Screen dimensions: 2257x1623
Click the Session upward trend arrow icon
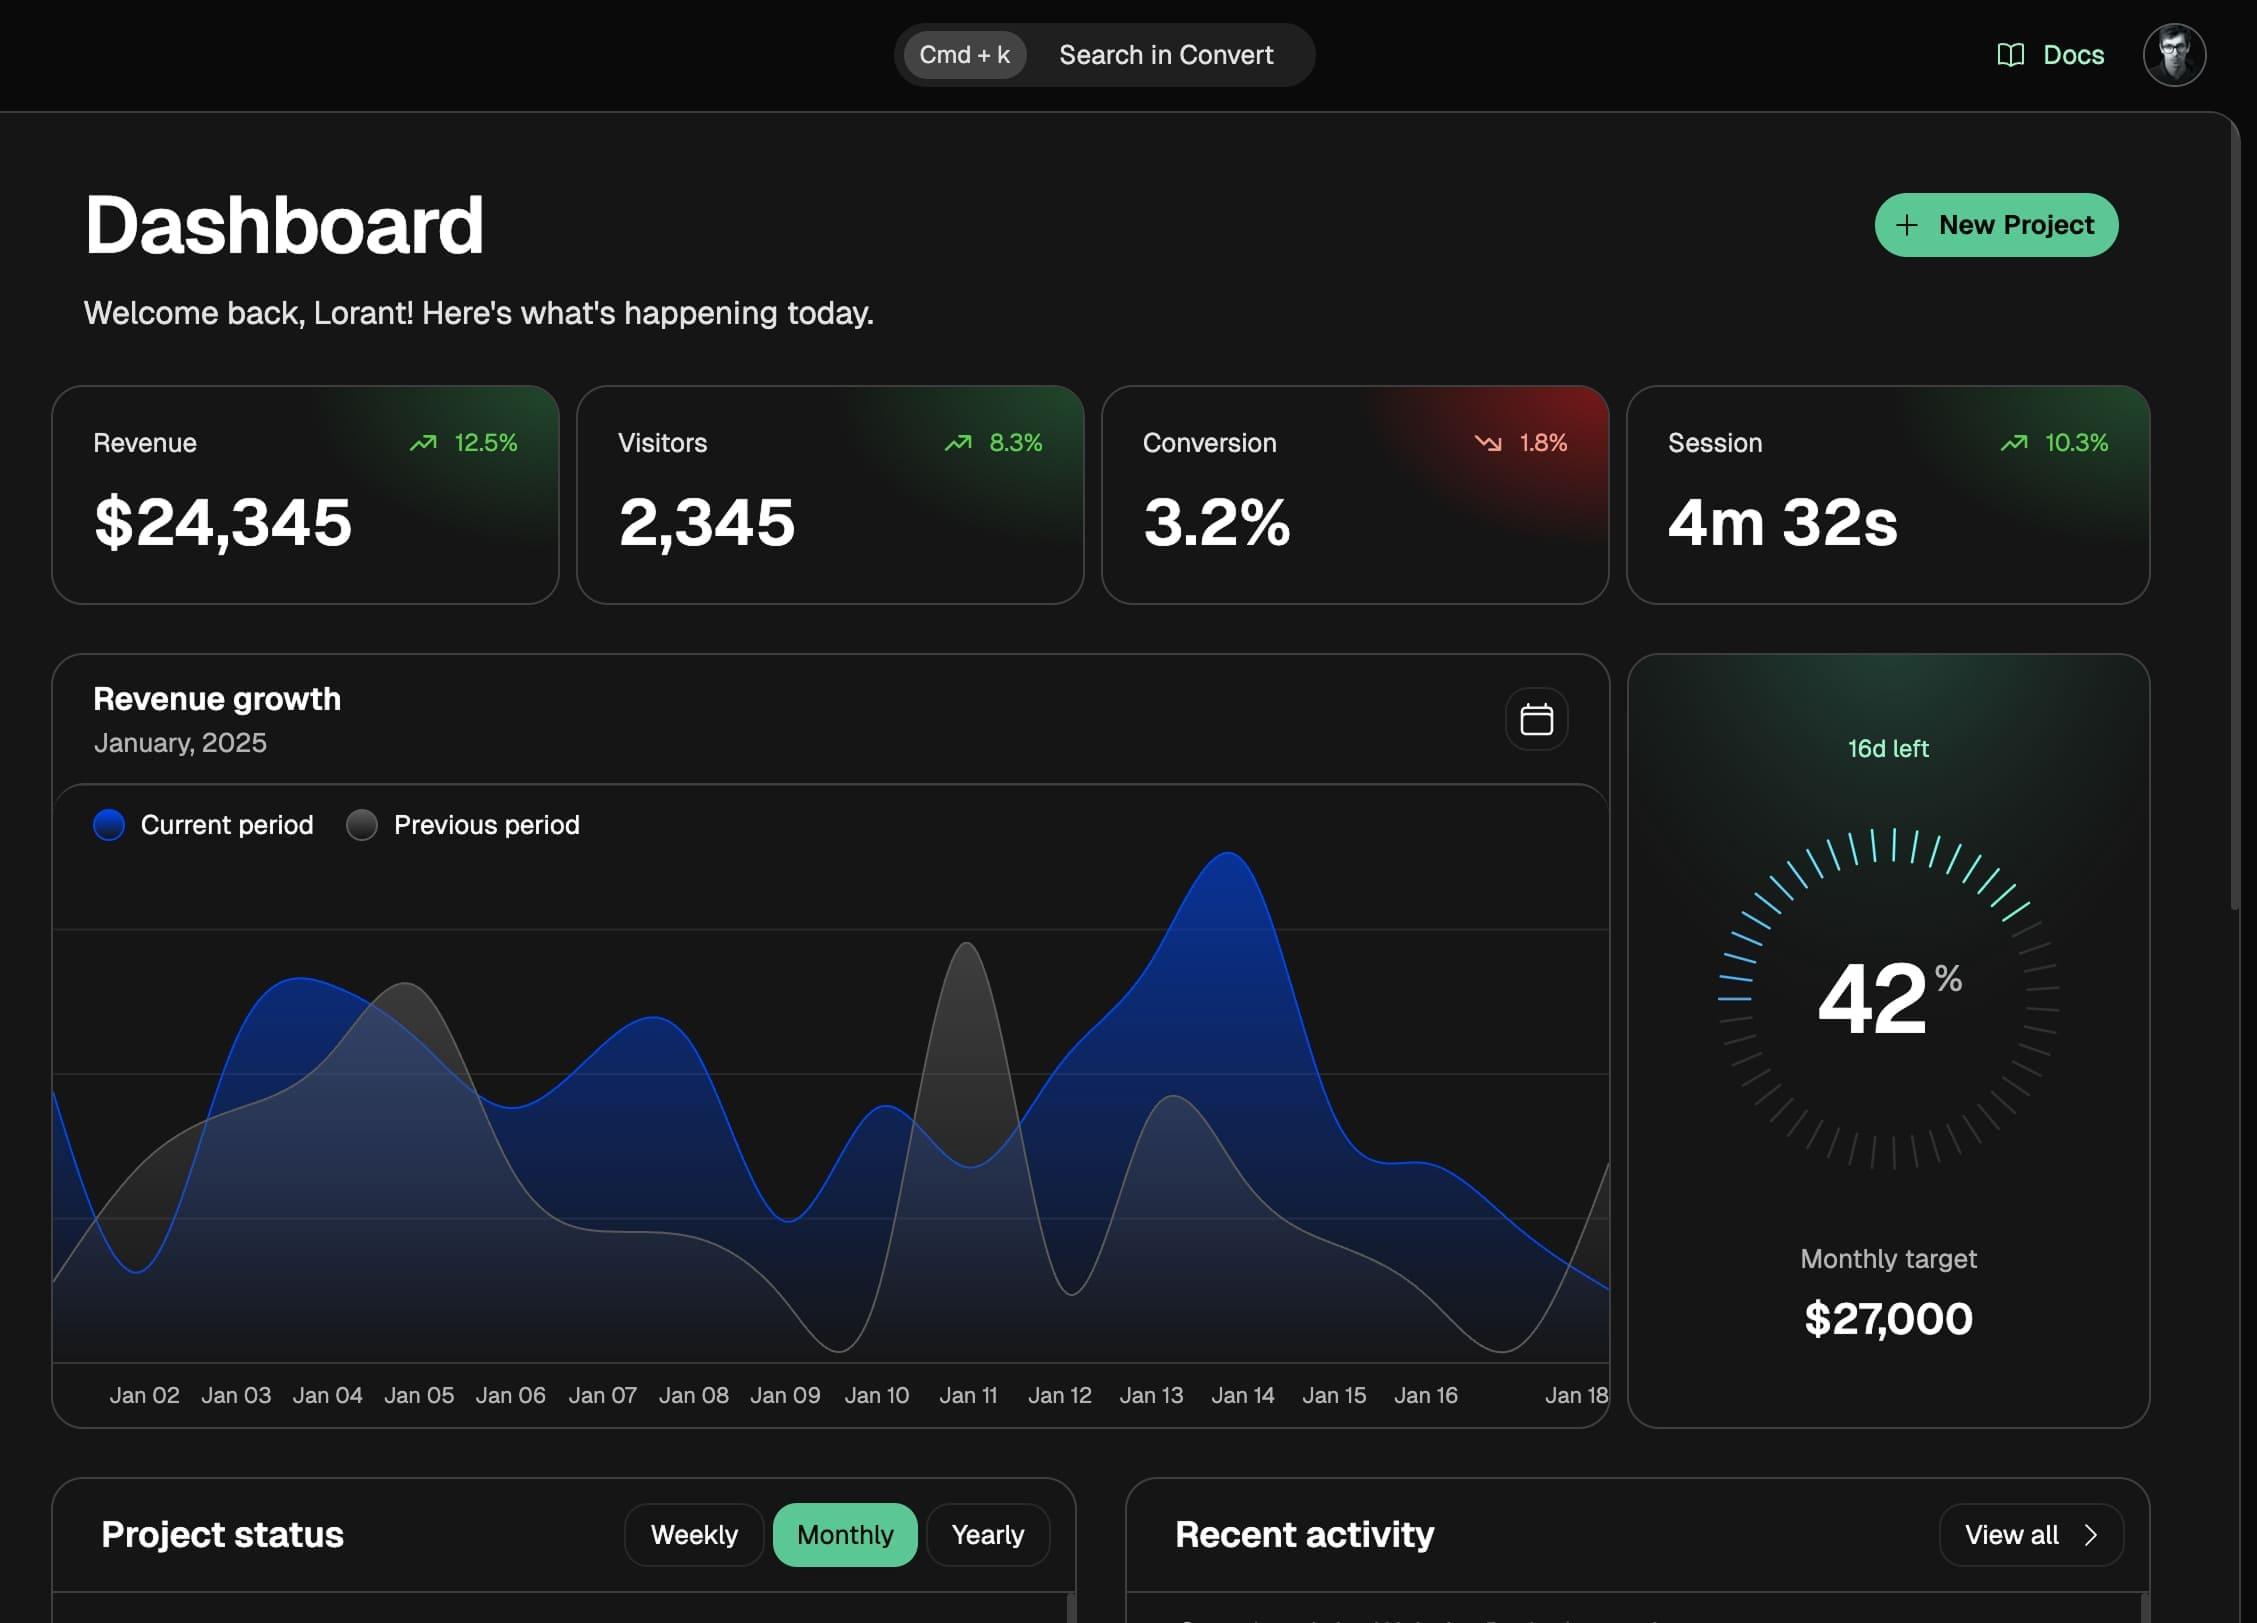[2014, 442]
